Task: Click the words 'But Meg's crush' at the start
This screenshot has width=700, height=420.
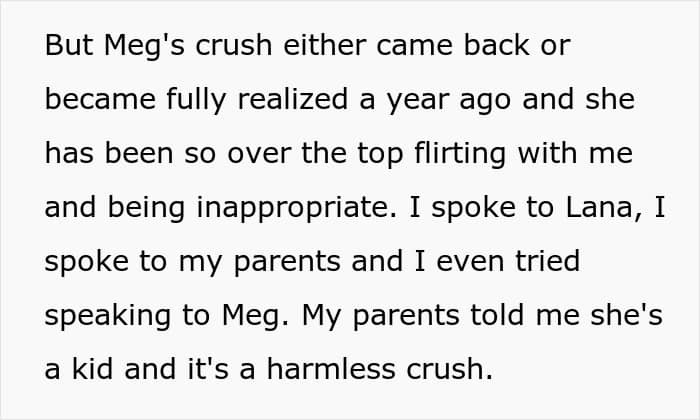Action: coord(158,47)
